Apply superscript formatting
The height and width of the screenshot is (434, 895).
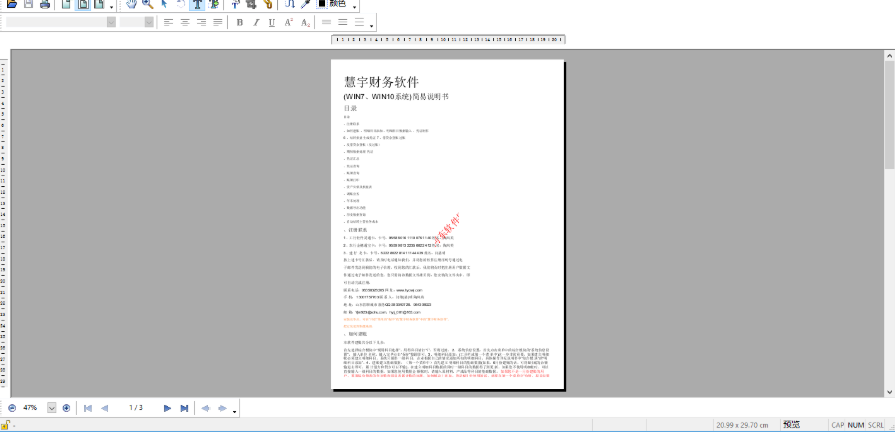click(289, 22)
